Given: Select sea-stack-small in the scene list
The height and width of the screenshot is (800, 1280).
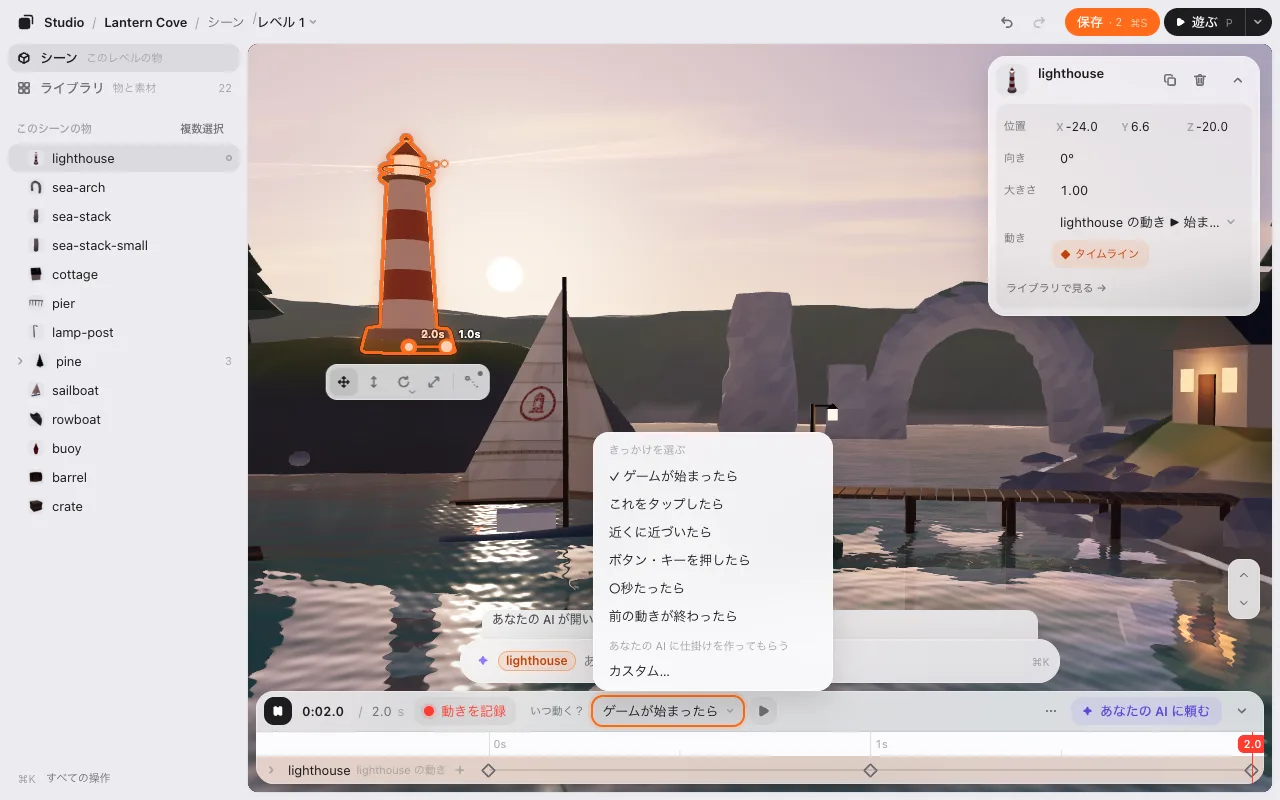Looking at the screenshot, I should pyautogui.click(x=124, y=245).
